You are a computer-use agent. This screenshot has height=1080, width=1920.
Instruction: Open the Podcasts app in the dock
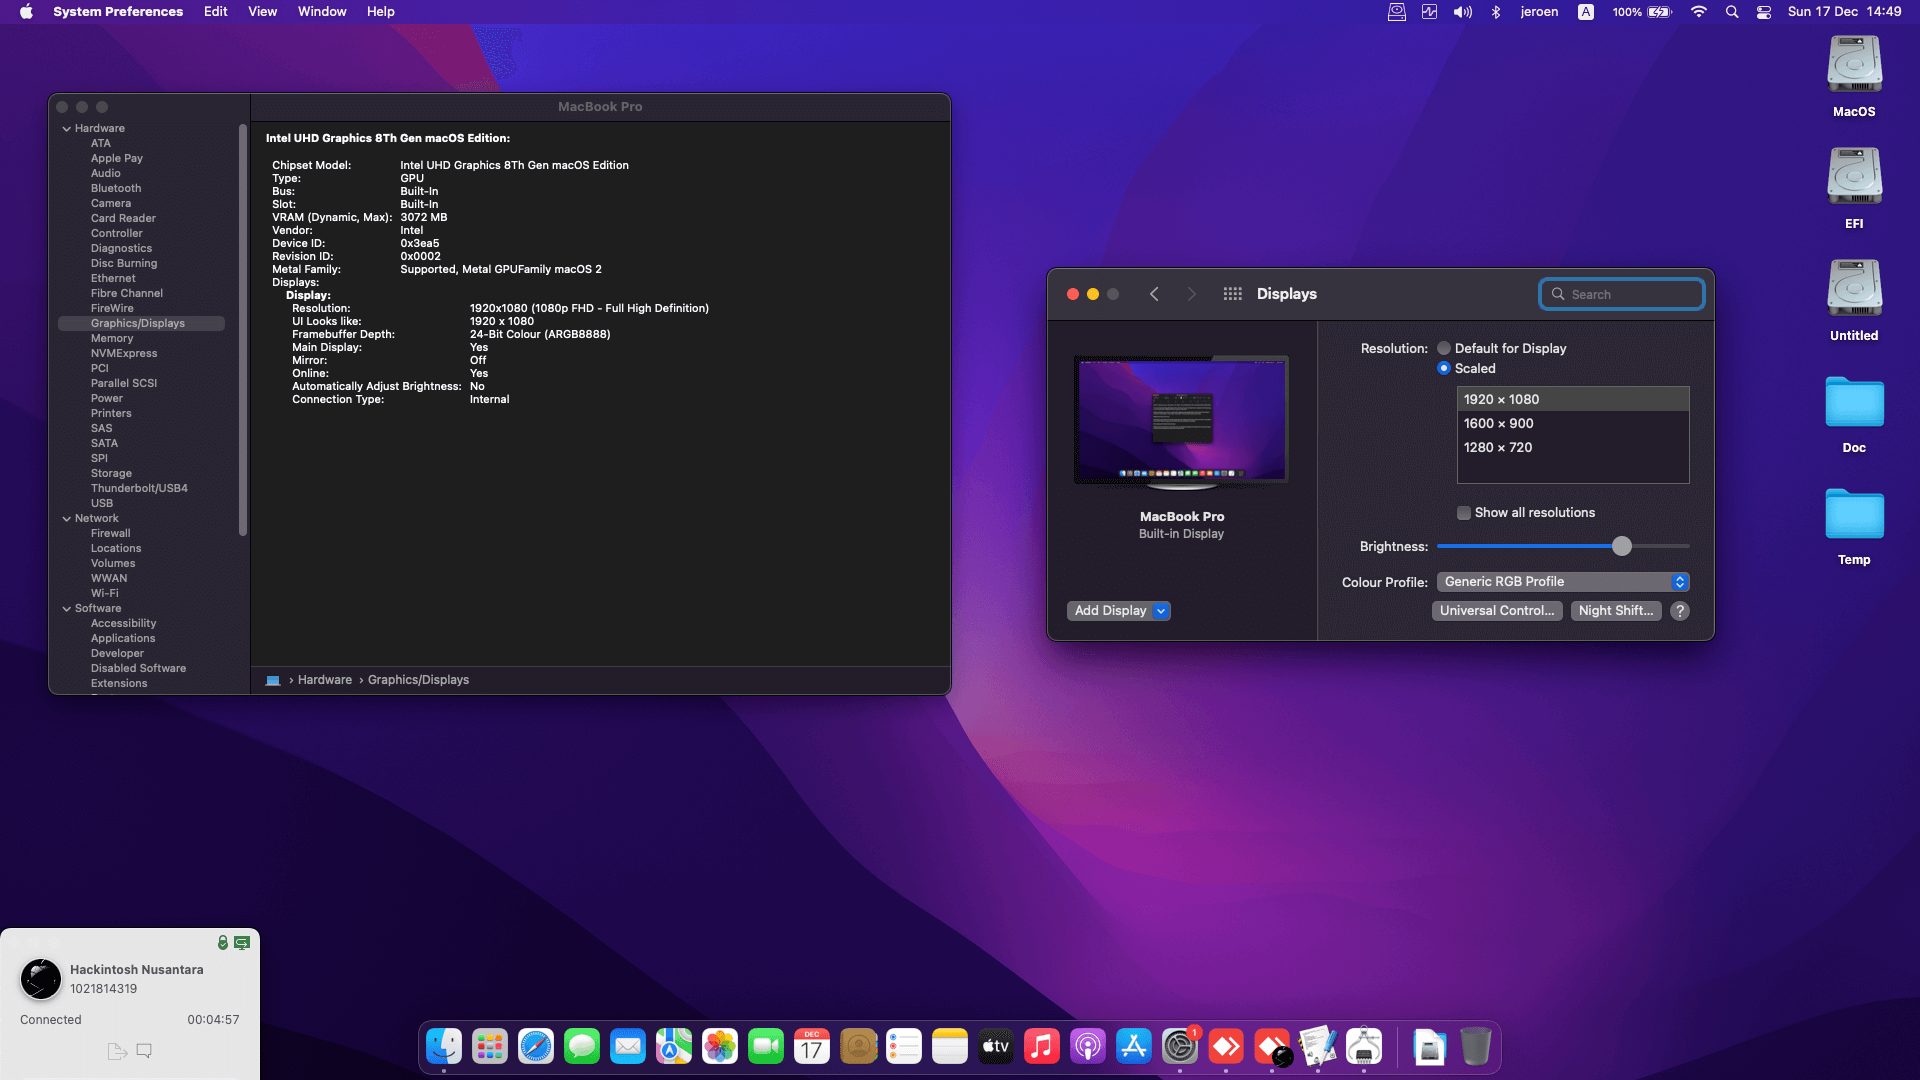pos(1088,1047)
